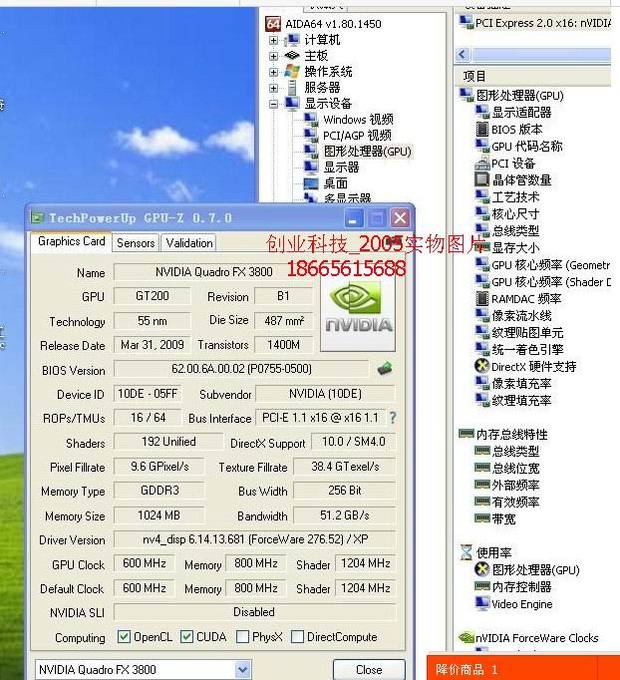This screenshot has width=620, height=680.
Task: Expand the 操作系统 tree node
Action: click(273, 72)
